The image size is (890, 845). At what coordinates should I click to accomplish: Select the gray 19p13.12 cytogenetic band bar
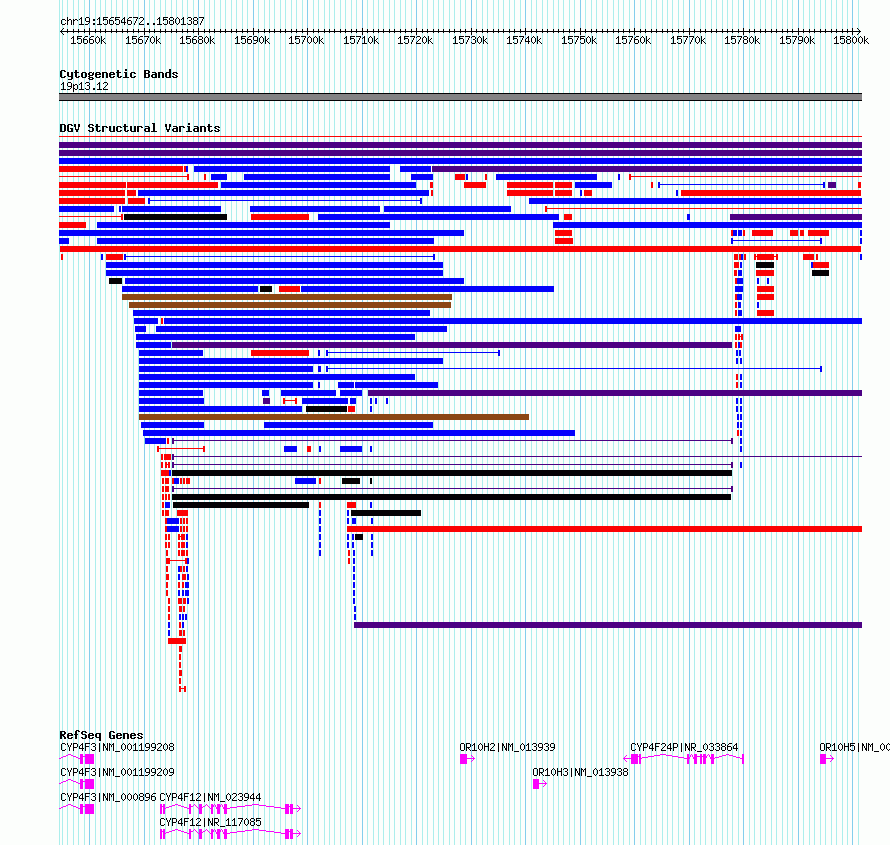coord(460,97)
